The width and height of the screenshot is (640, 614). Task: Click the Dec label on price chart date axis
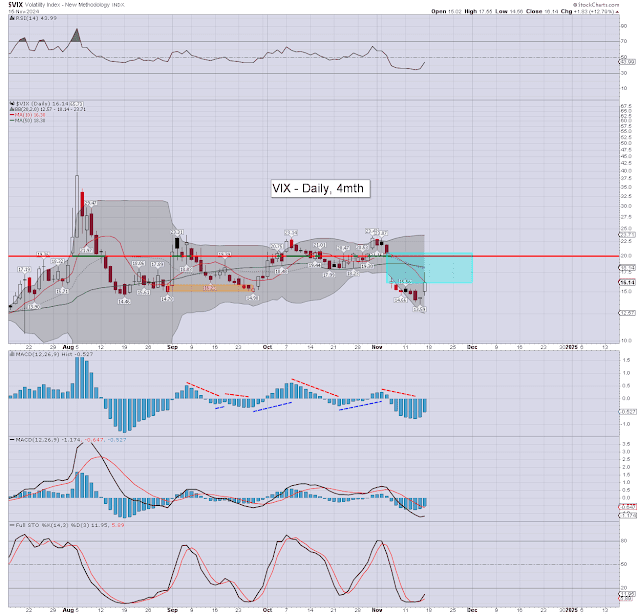click(472, 347)
